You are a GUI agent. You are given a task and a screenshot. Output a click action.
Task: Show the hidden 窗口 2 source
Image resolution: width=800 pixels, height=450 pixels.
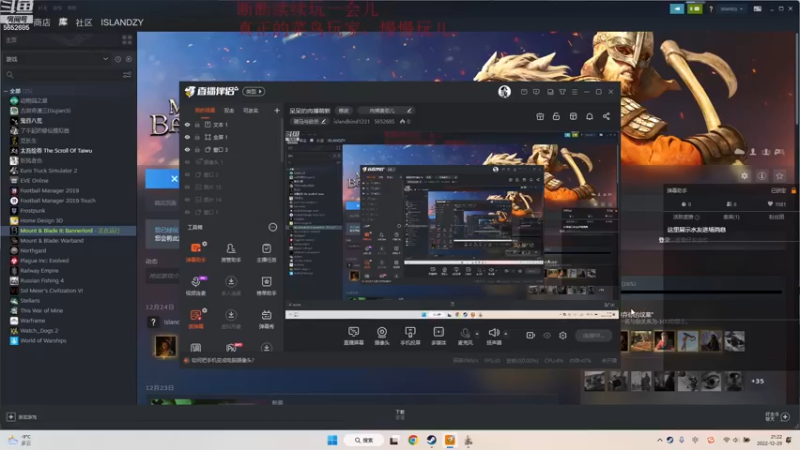[187, 174]
